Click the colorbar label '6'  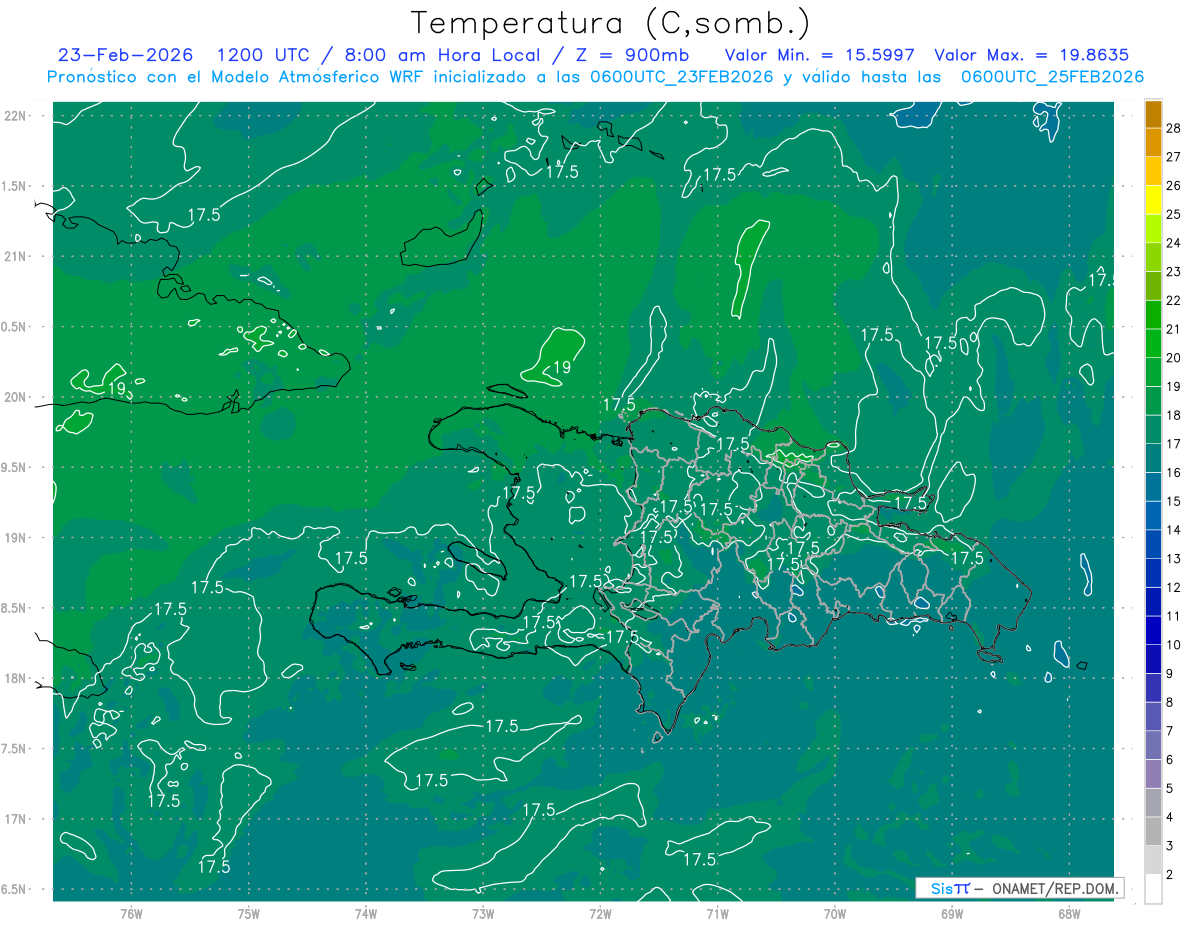tap(1169, 760)
